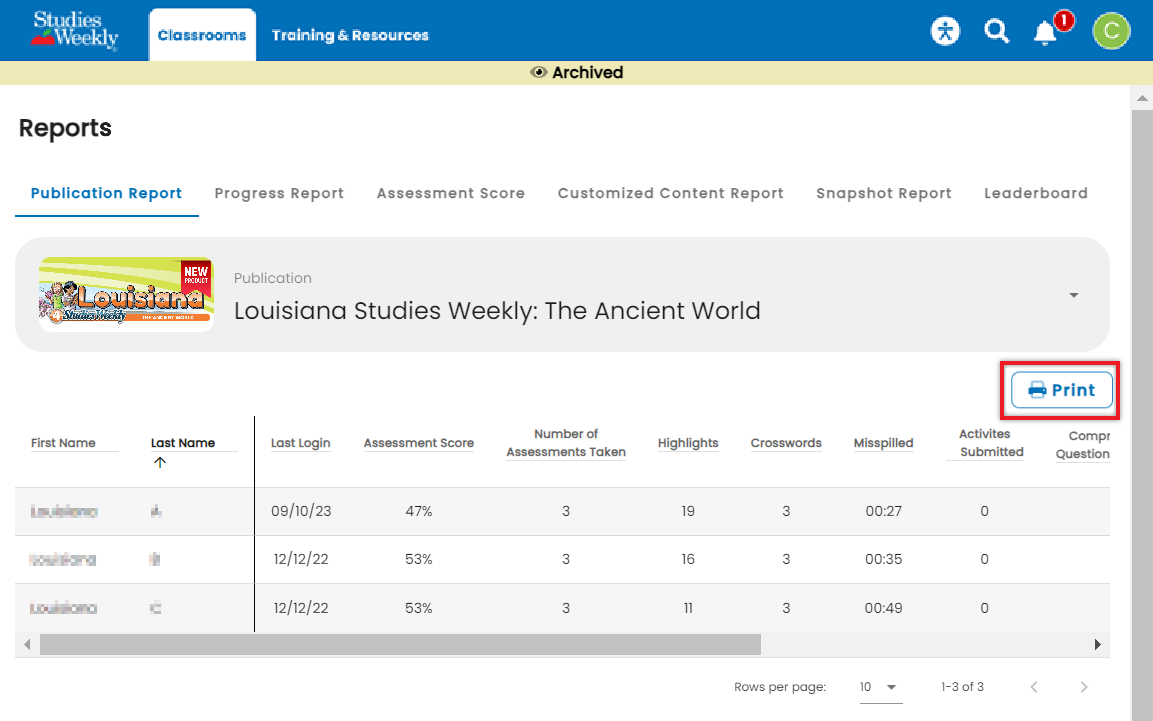Switch to the Progress Report tab
1153x721 pixels.
(x=279, y=193)
